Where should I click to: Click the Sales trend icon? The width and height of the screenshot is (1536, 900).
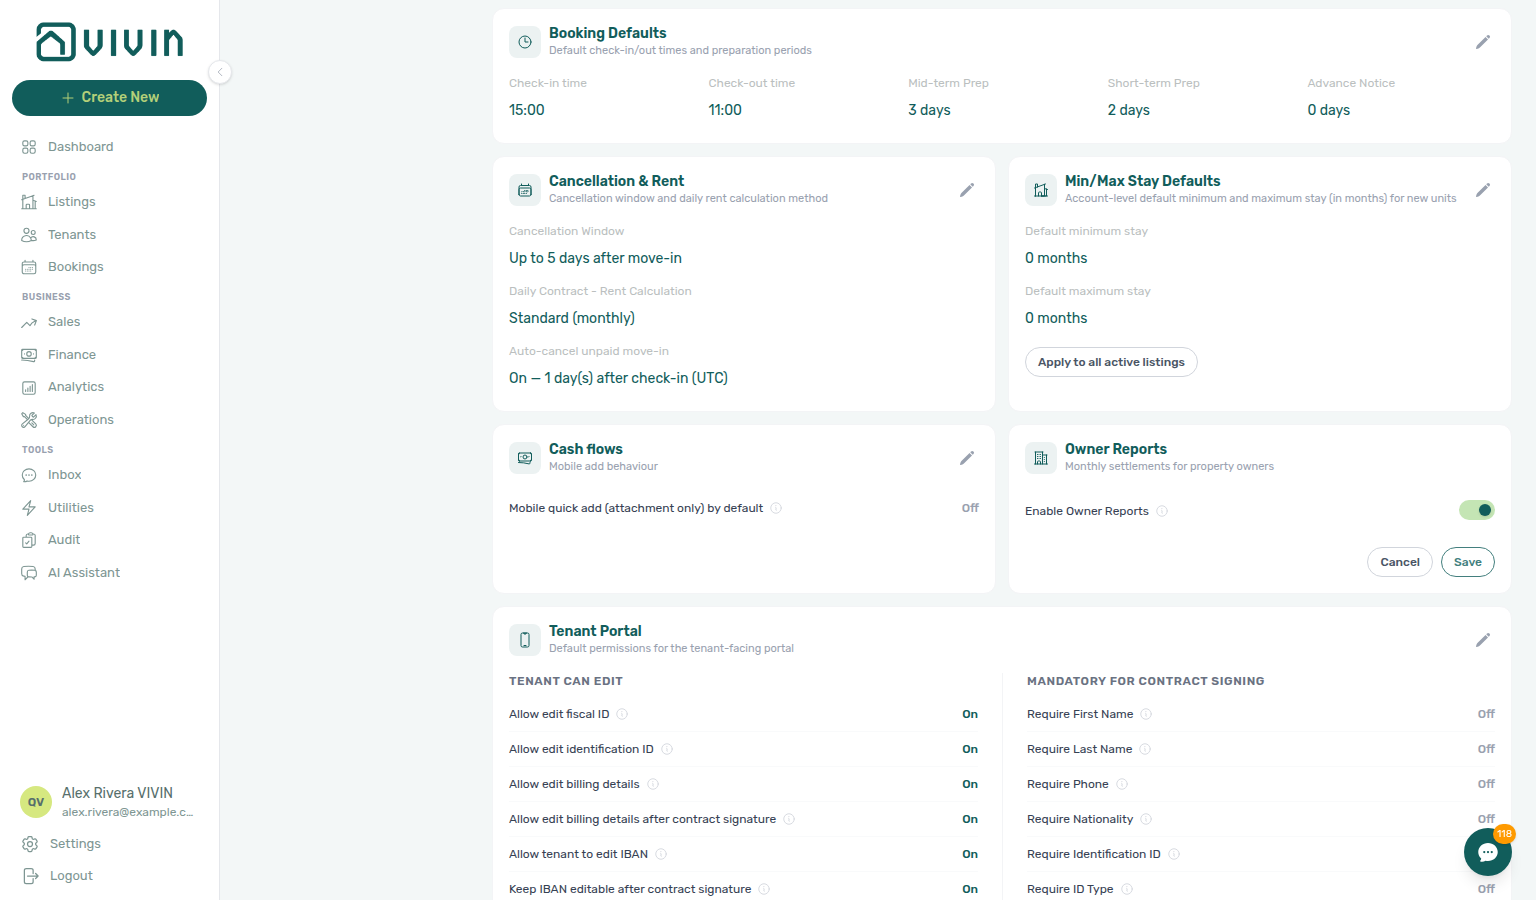(29, 322)
